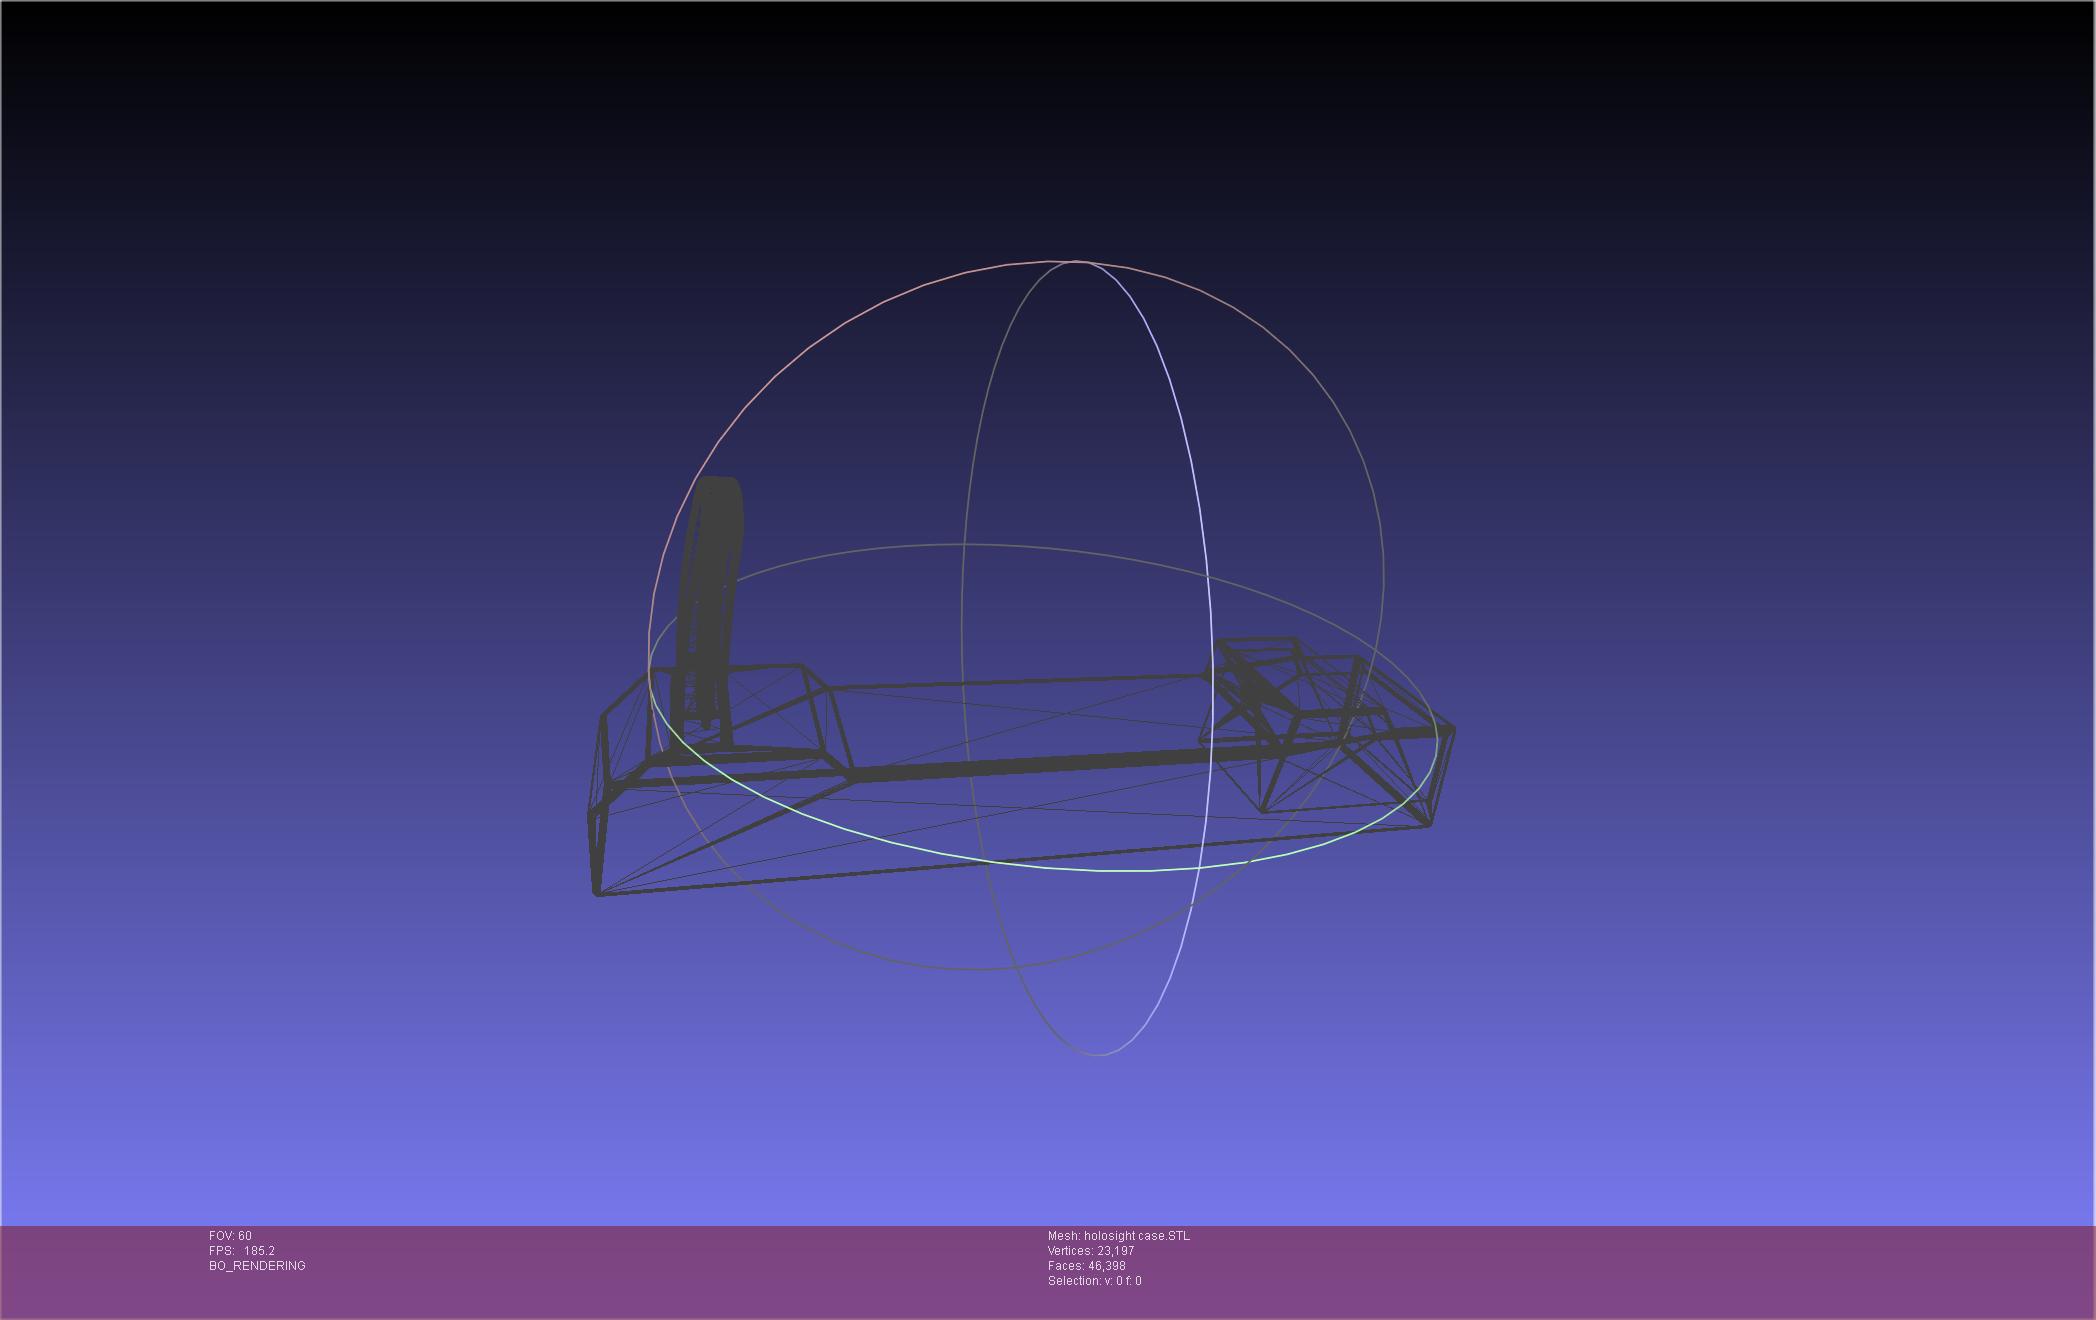This screenshot has width=2096, height=1320.
Task: Click the empty purple info bar right area
Action: [x=1700, y=1270]
